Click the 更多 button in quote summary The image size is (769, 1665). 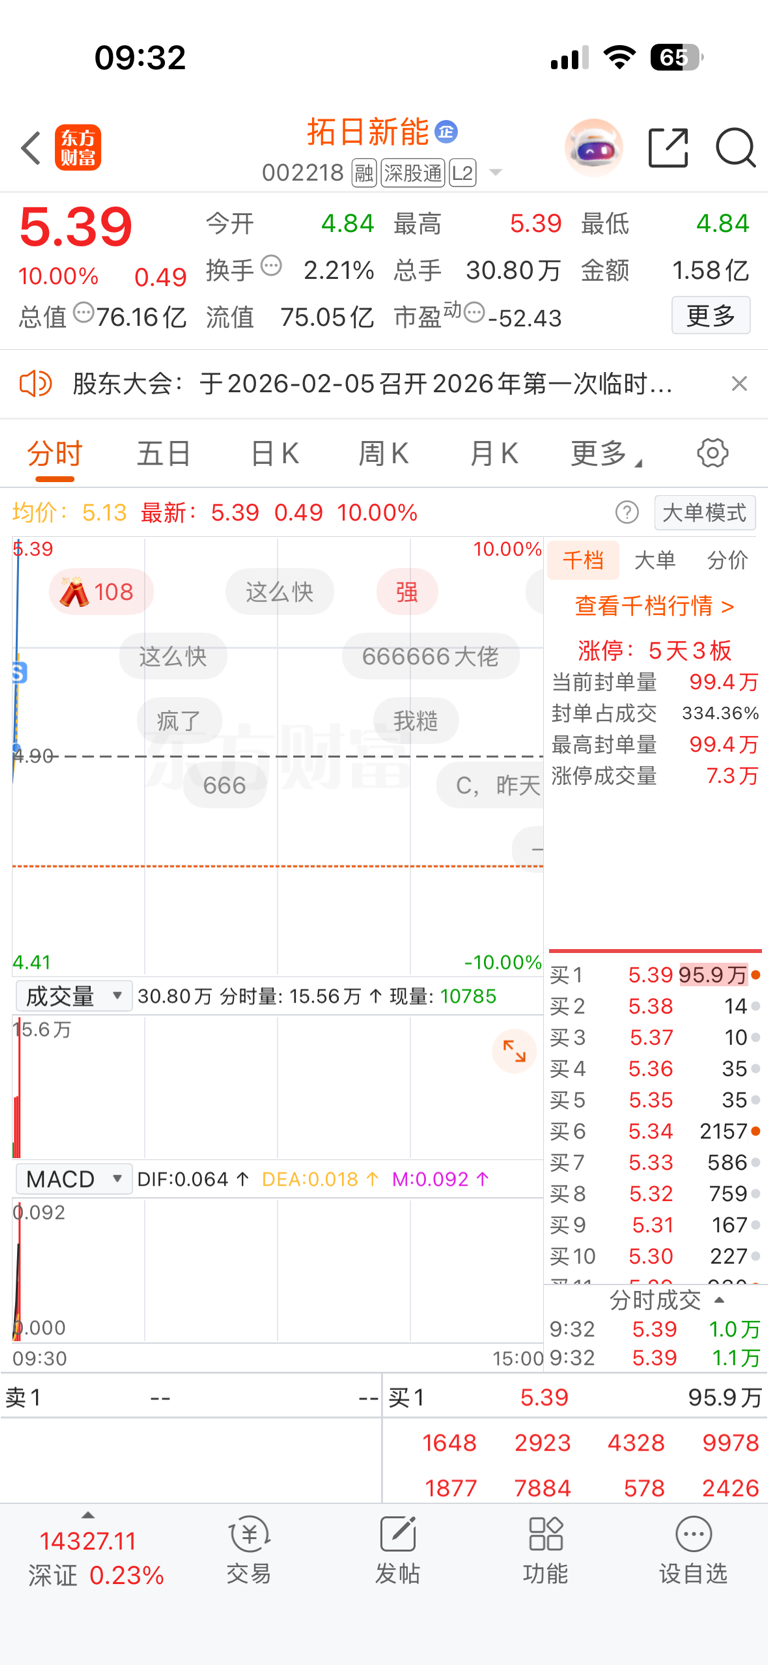[711, 316]
